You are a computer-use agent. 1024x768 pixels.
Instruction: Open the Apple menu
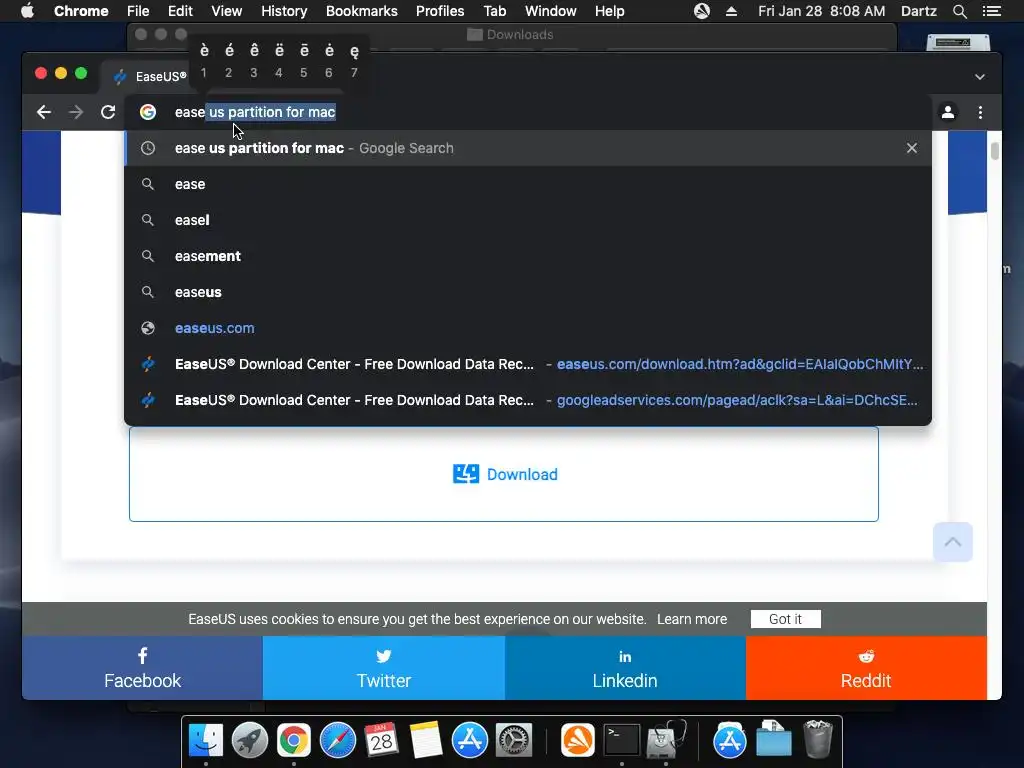click(x=27, y=11)
